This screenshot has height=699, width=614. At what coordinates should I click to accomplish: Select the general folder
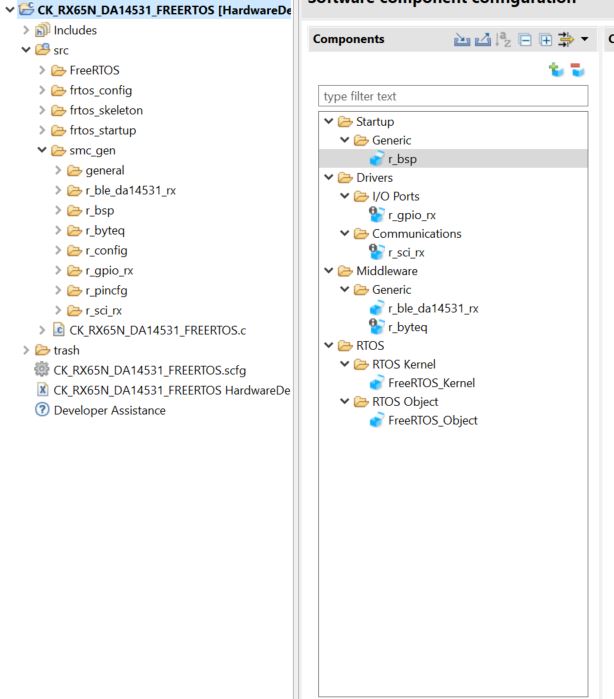[96, 170]
